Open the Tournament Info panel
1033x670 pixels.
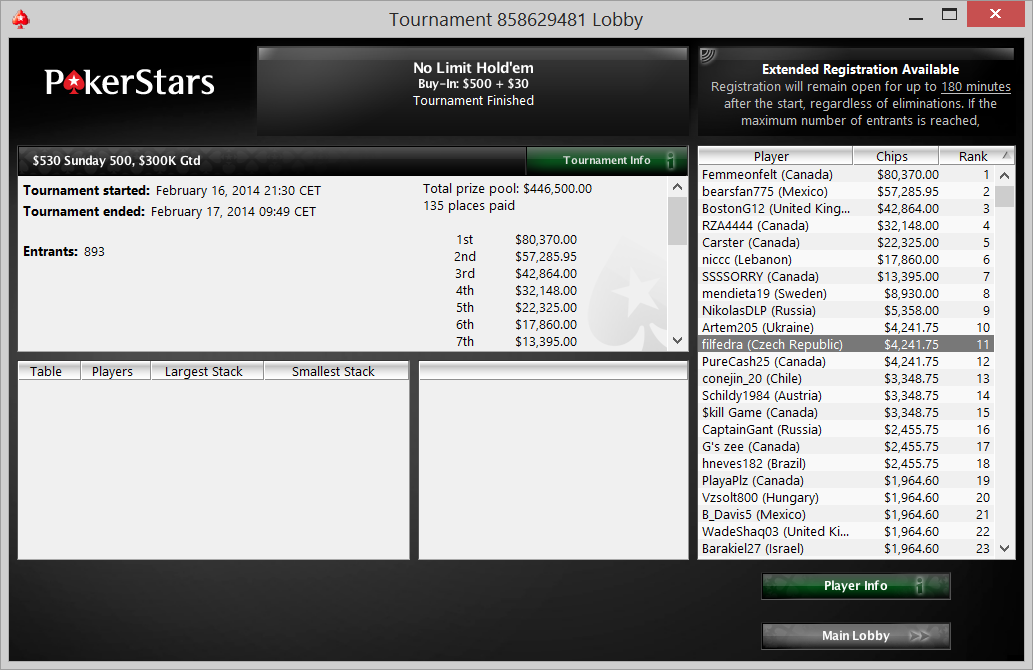pos(607,160)
